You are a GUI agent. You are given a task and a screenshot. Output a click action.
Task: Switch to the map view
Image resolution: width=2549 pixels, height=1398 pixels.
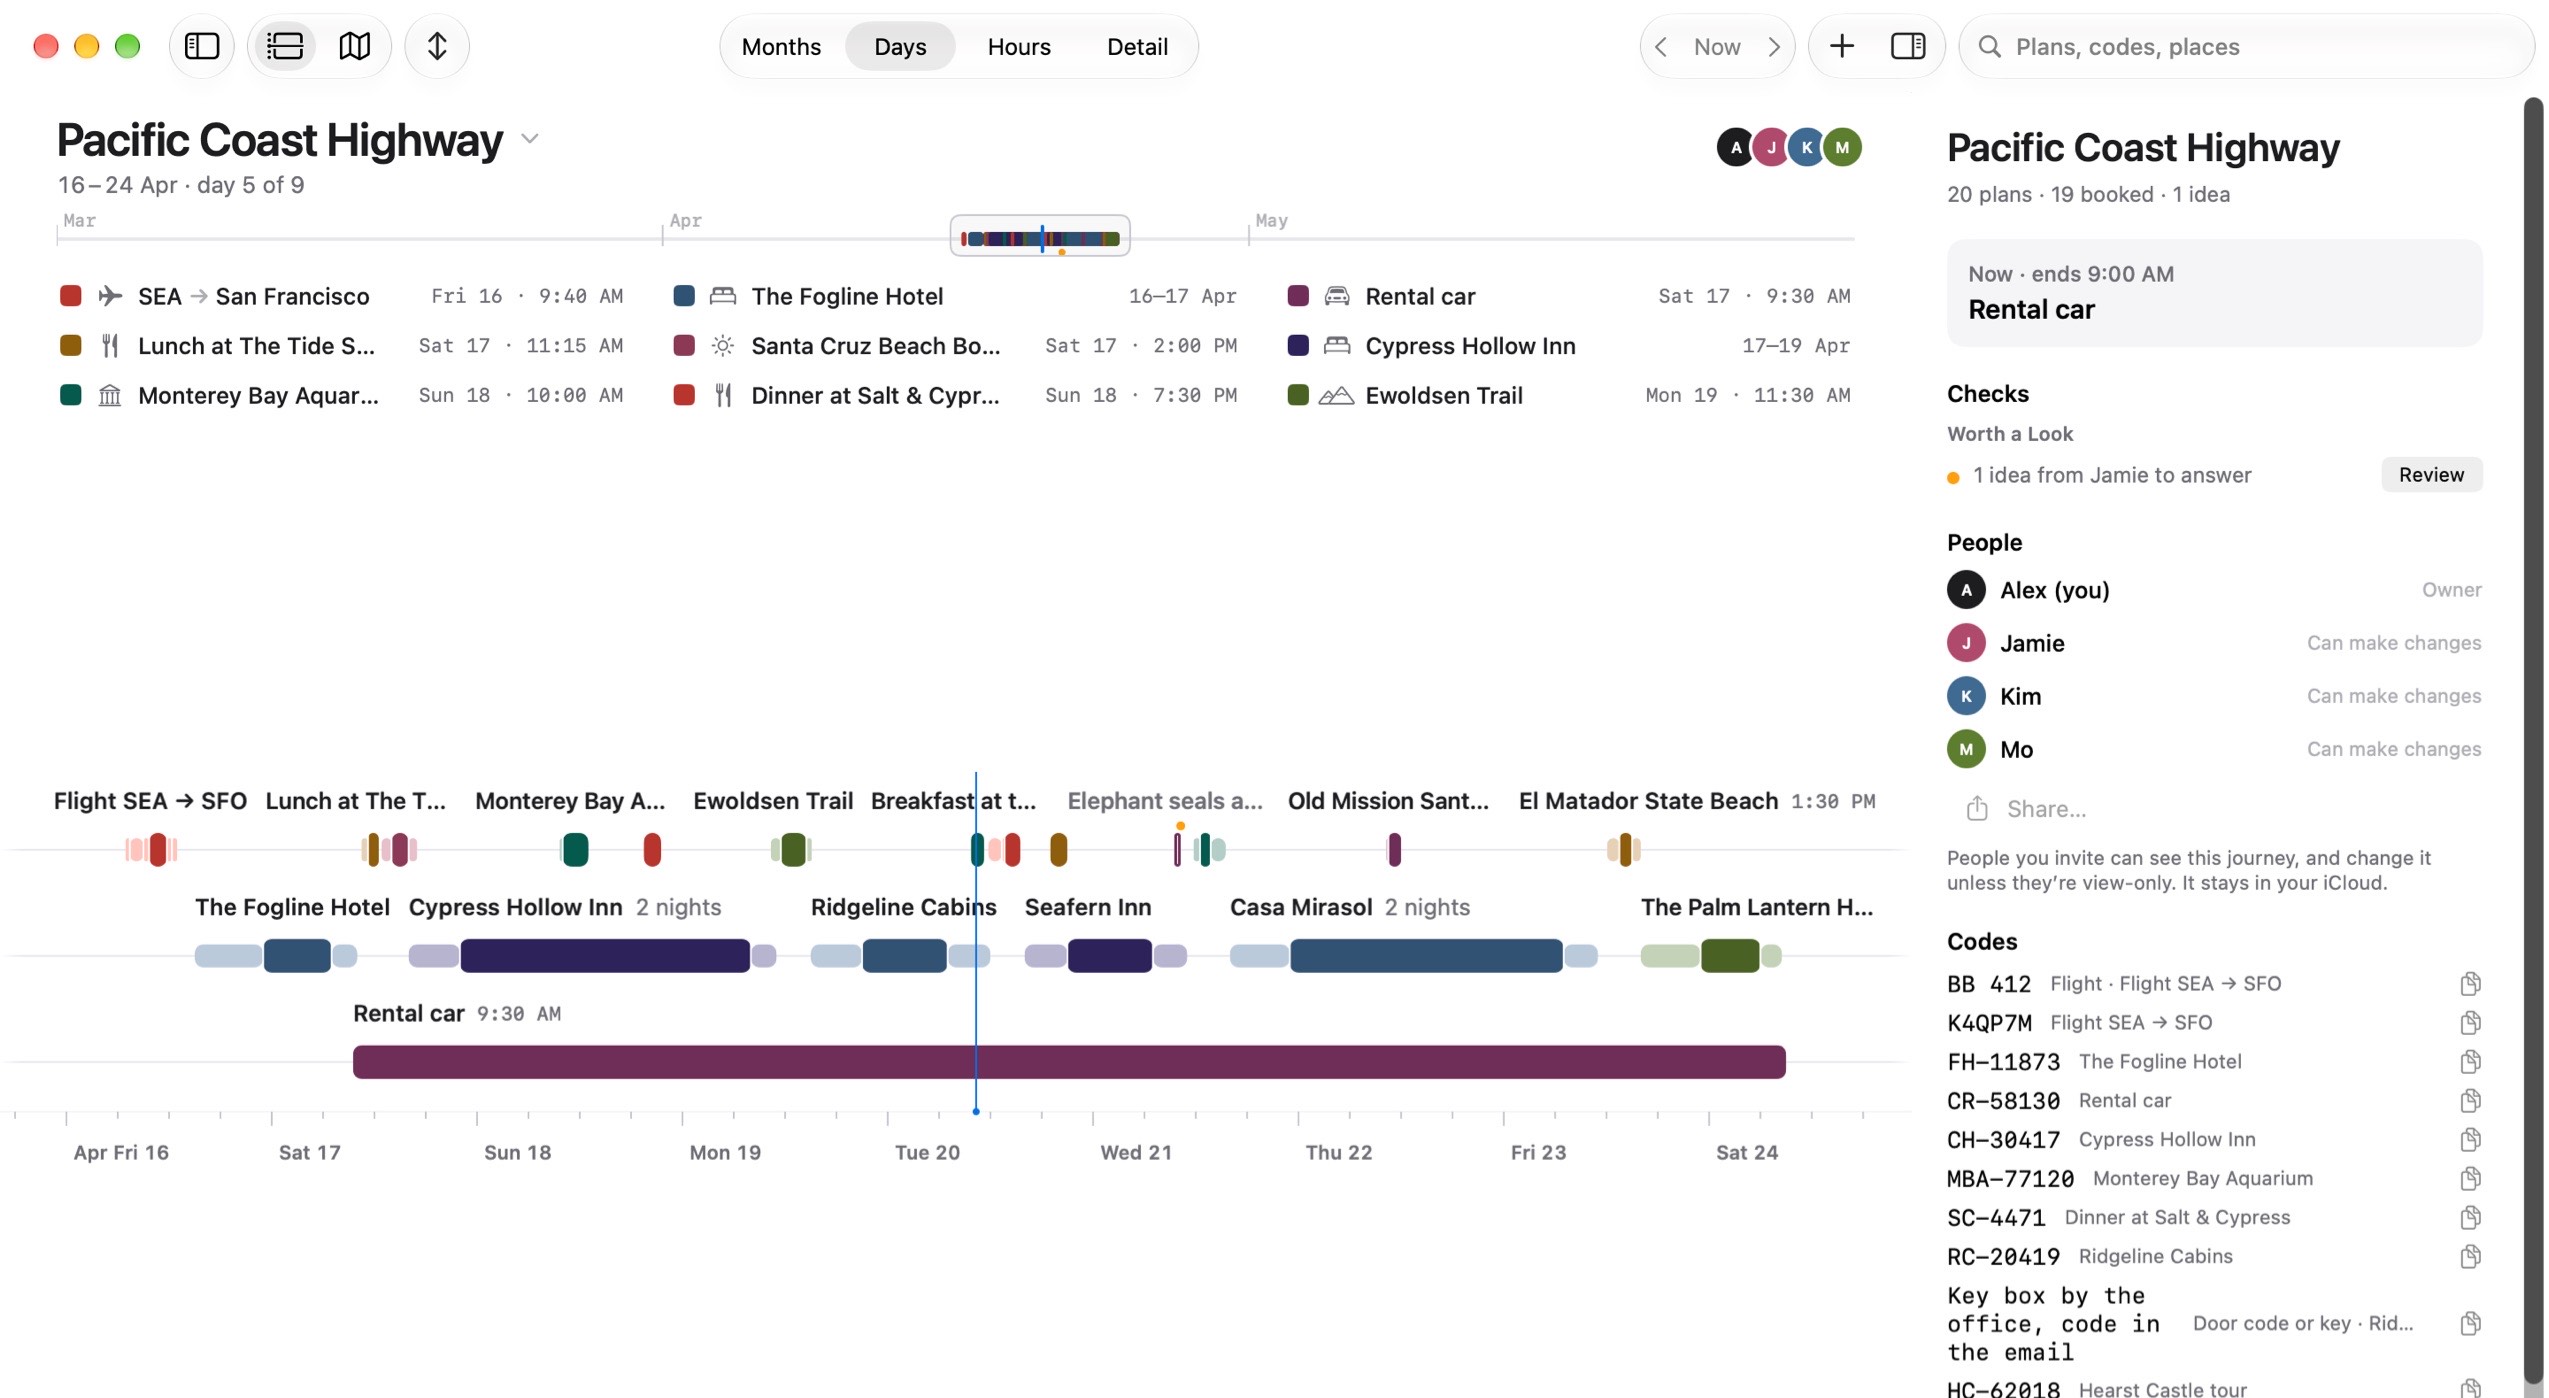[x=355, y=46]
